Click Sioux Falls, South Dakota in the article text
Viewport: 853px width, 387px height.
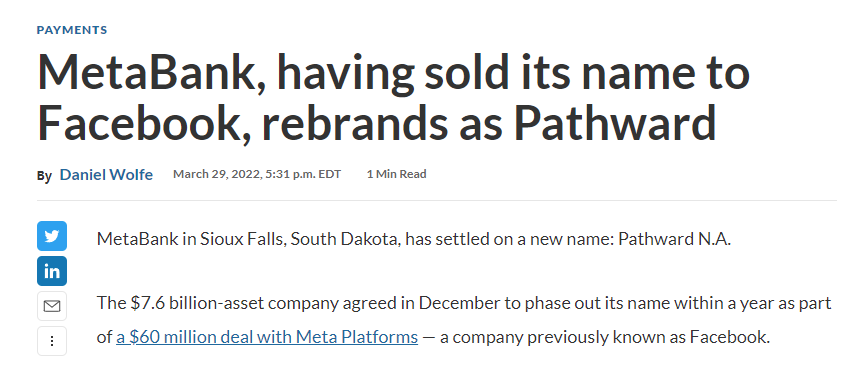coord(299,239)
